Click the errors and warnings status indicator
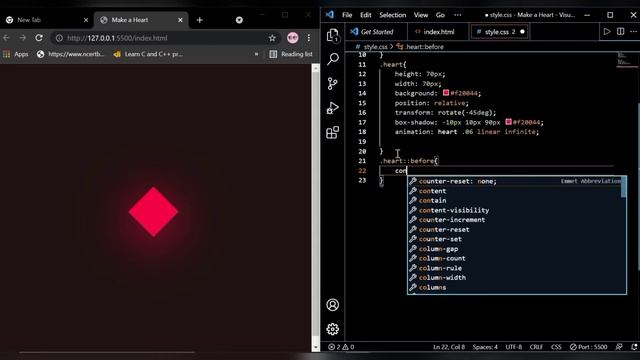 pyautogui.click(x=341, y=347)
